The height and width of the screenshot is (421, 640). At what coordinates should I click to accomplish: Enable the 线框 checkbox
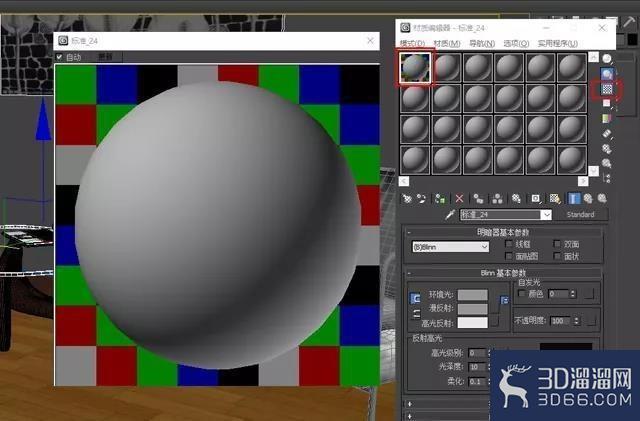coord(509,244)
